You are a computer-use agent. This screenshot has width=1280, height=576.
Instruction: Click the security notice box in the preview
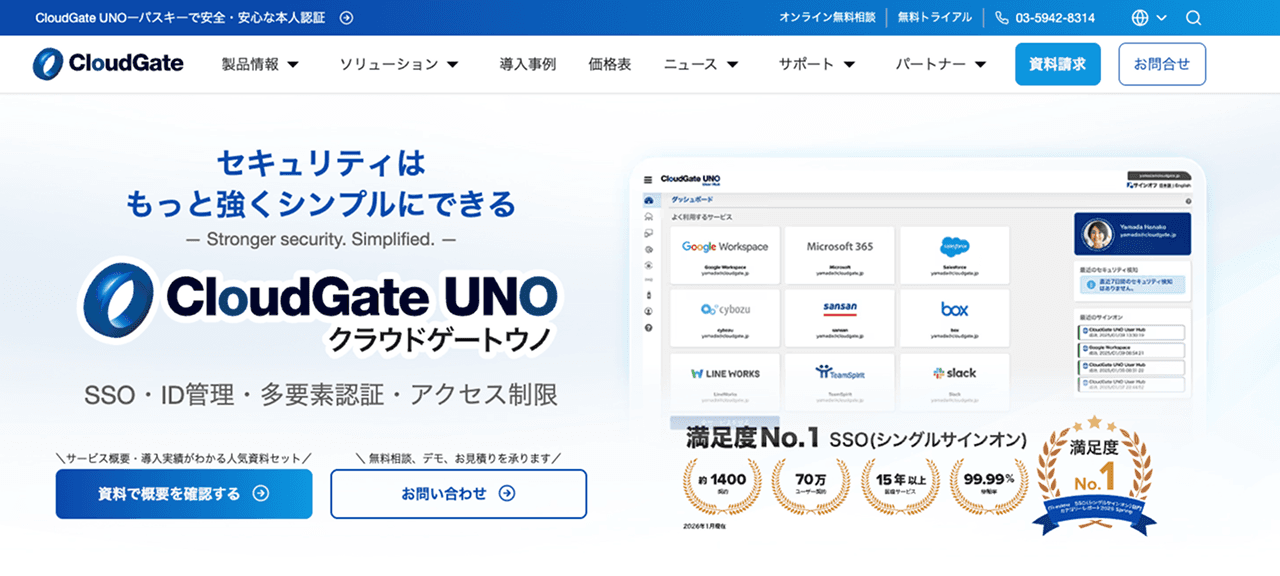click(1132, 286)
